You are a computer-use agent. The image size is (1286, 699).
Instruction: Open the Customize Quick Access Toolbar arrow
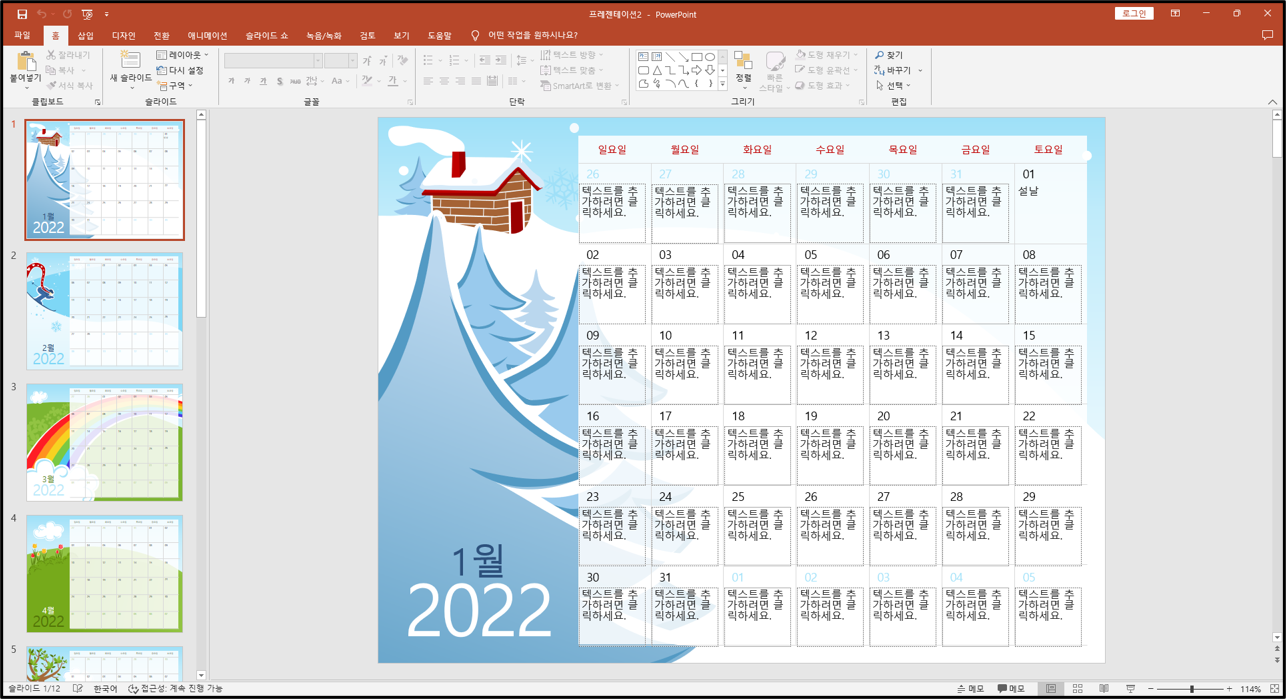click(107, 14)
